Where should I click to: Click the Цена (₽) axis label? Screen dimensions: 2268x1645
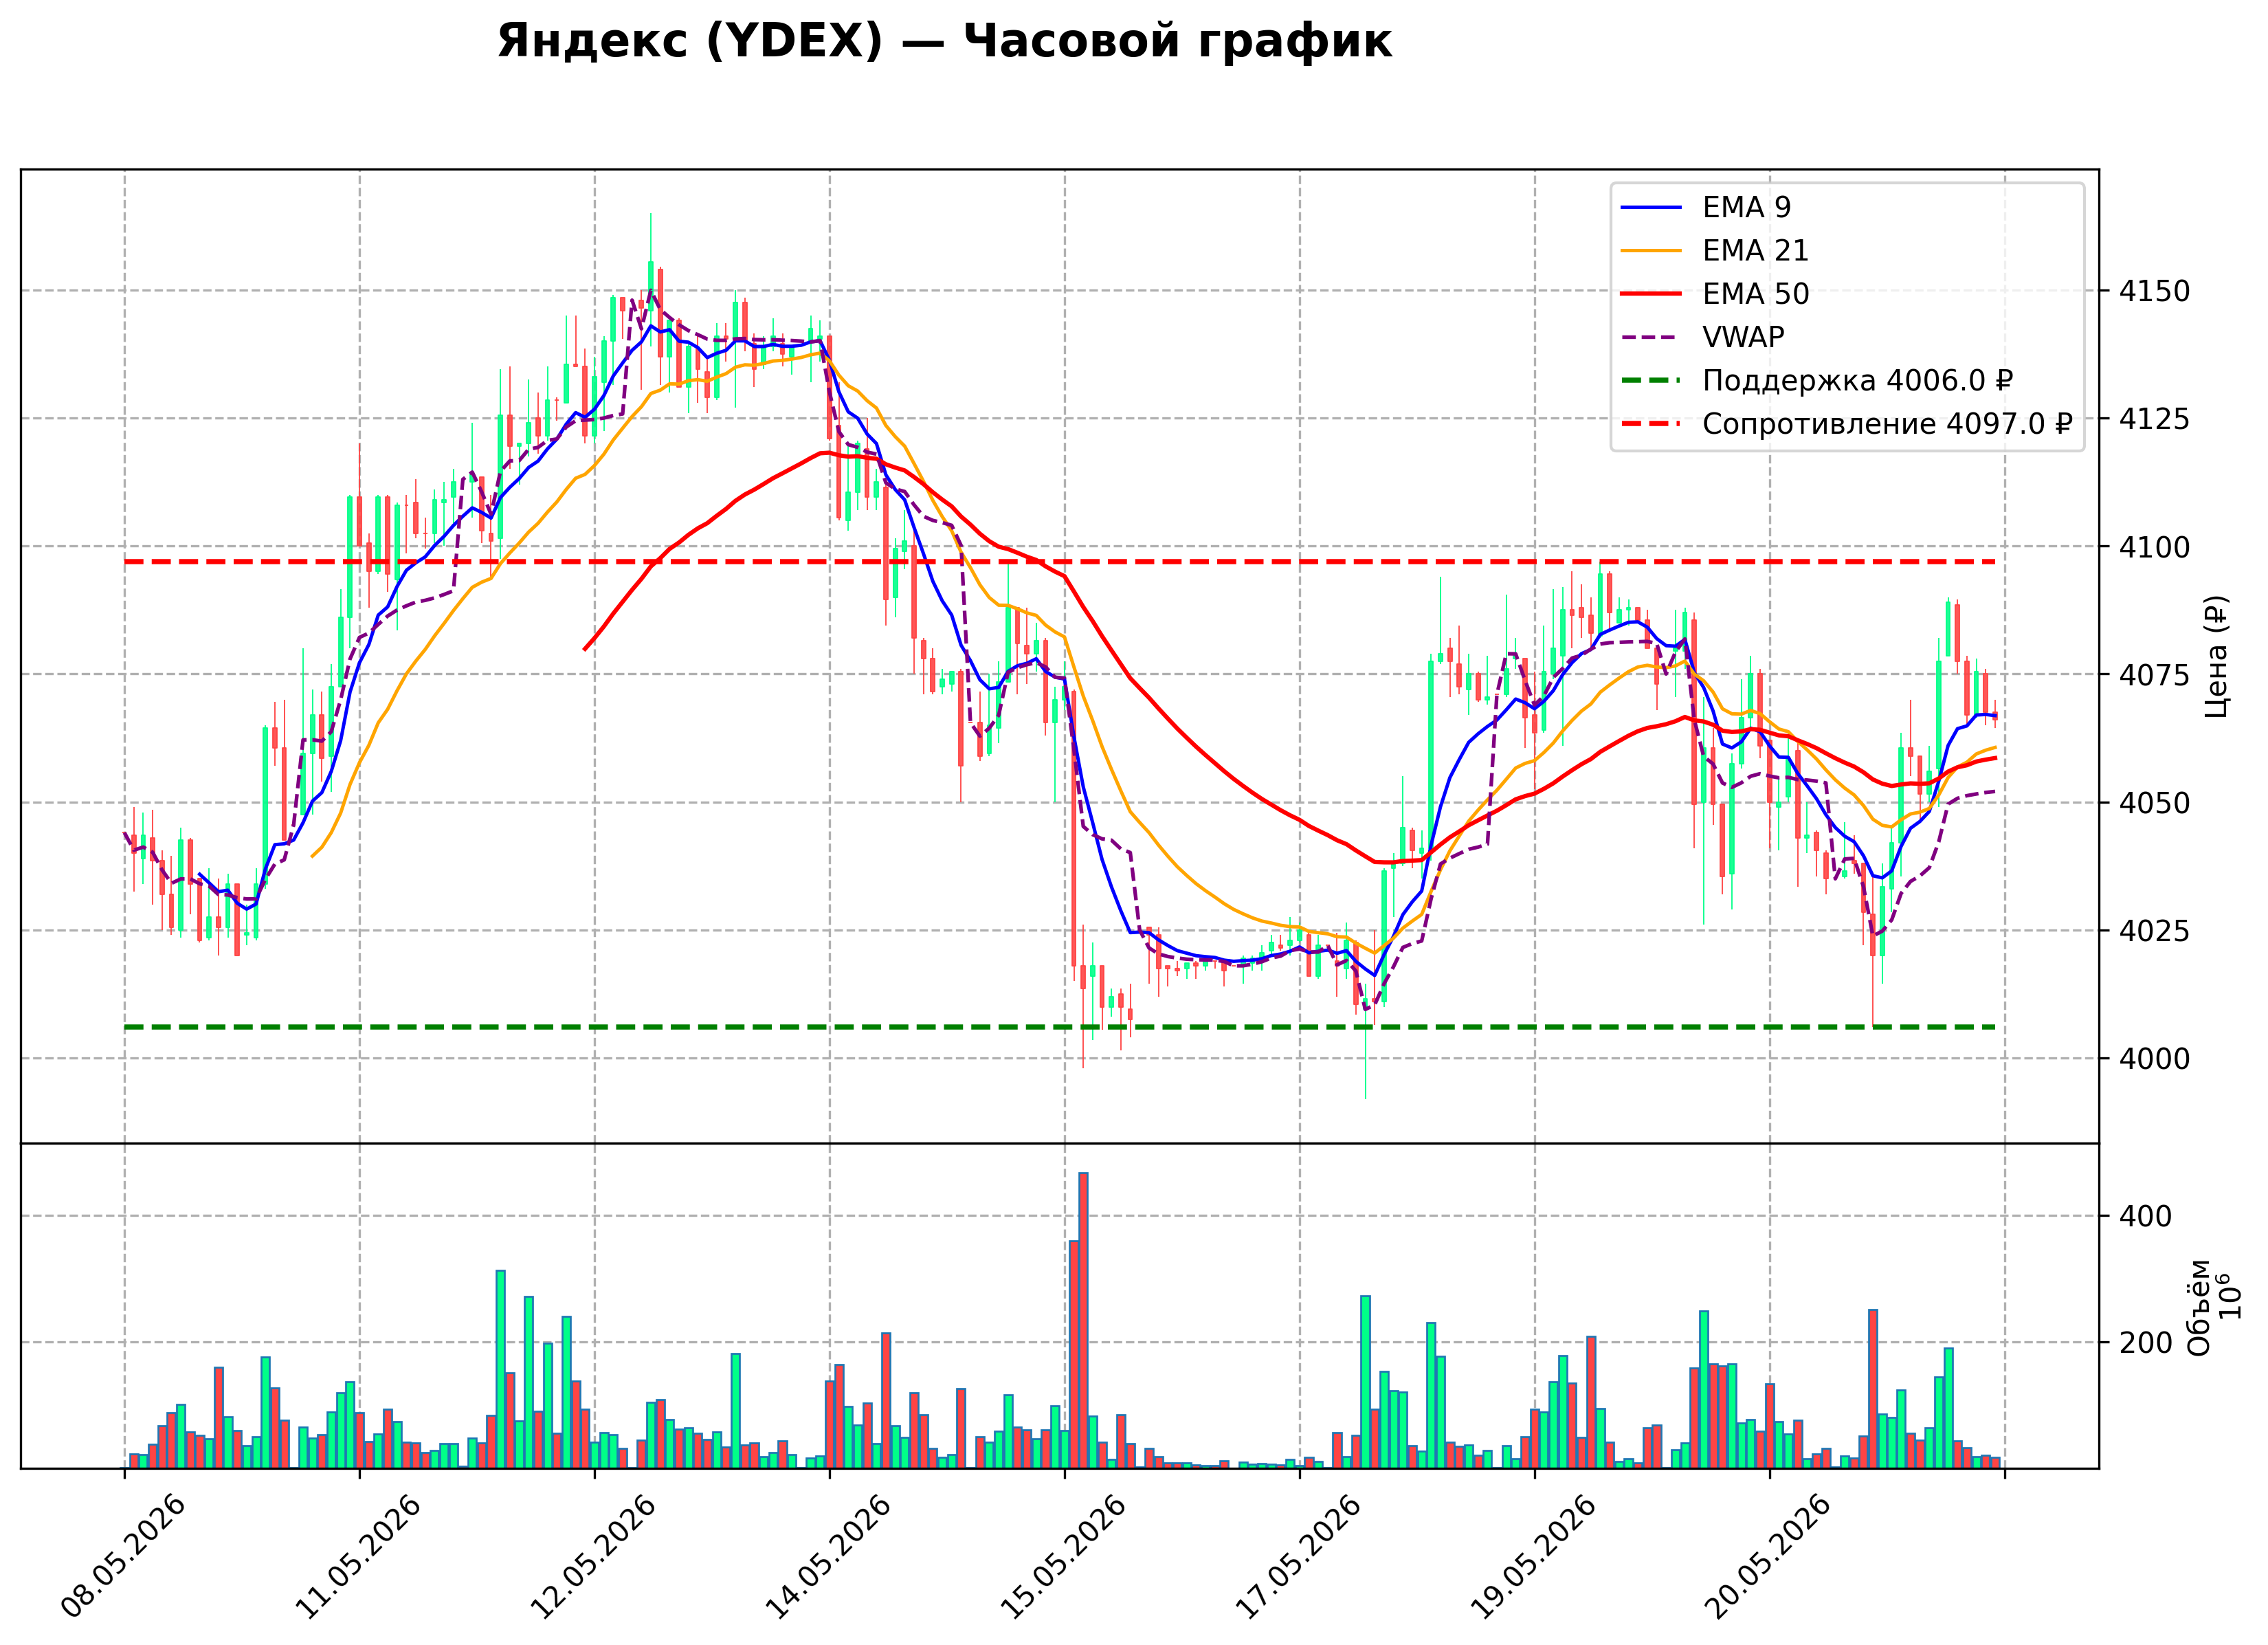[2217, 656]
